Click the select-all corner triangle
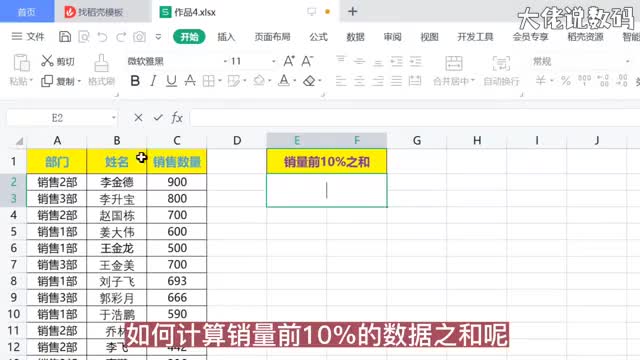Image resolution: width=640 pixels, height=360 pixels. click(19, 141)
